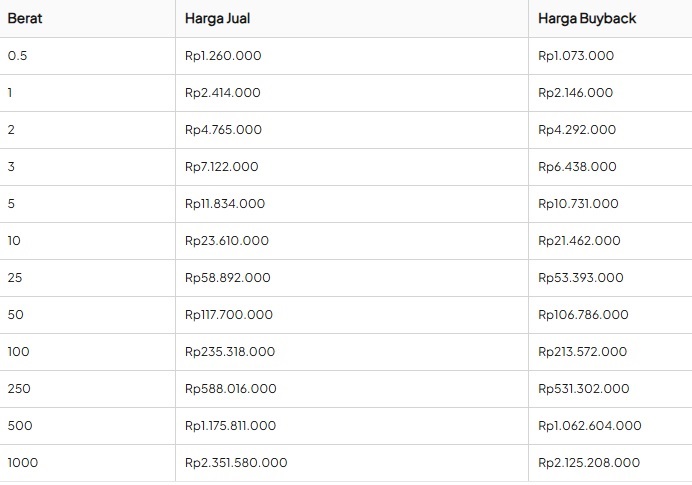Click sell price Rp23.610.000
The image size is (692, 485).
[x=227, y=241]
